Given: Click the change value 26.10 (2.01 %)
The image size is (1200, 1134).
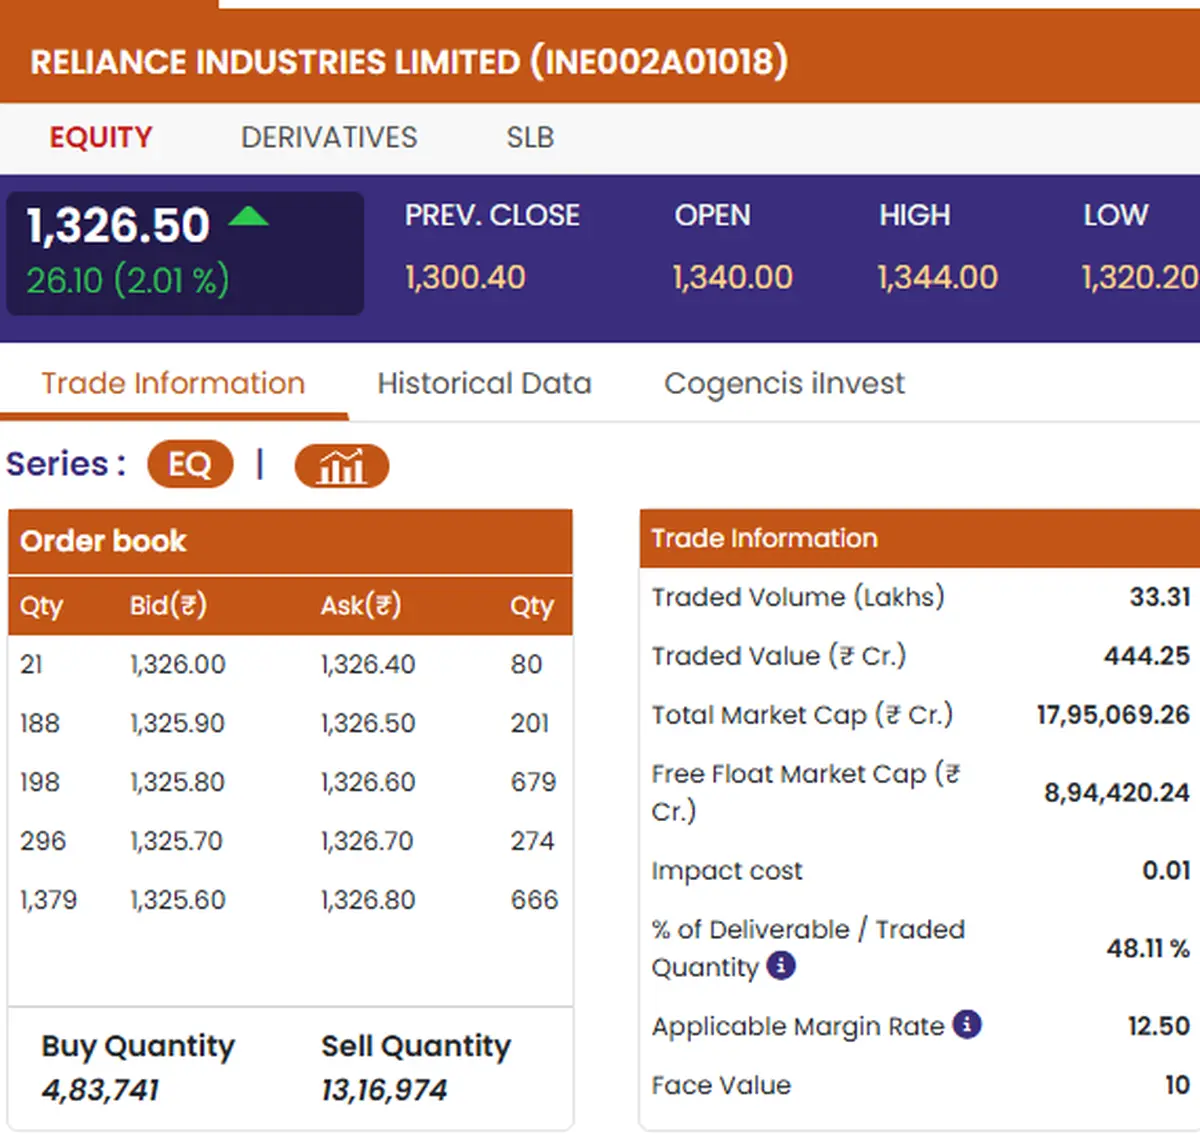Looking at the screenshot, I should pos(127,280).
